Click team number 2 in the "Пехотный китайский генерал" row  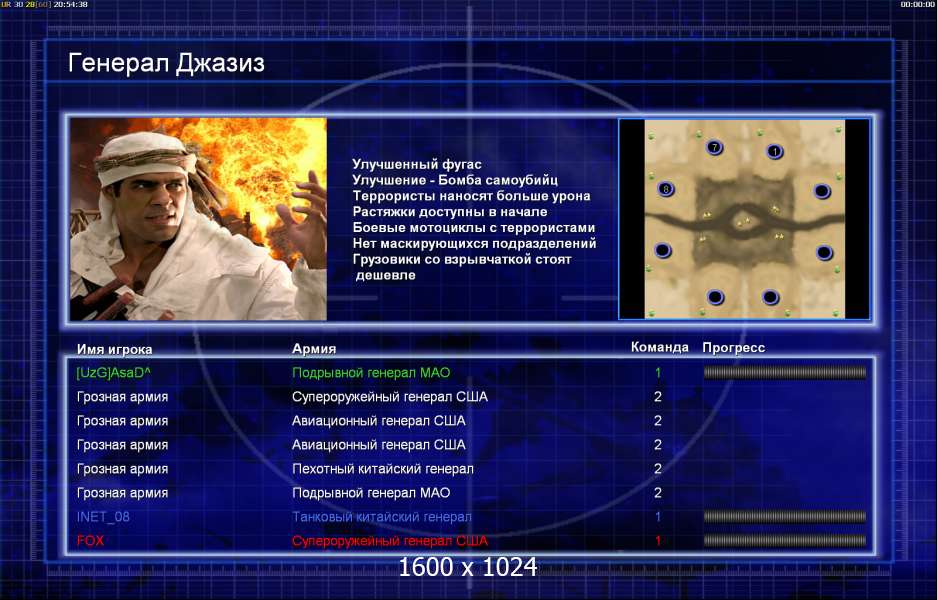point(658,469)
